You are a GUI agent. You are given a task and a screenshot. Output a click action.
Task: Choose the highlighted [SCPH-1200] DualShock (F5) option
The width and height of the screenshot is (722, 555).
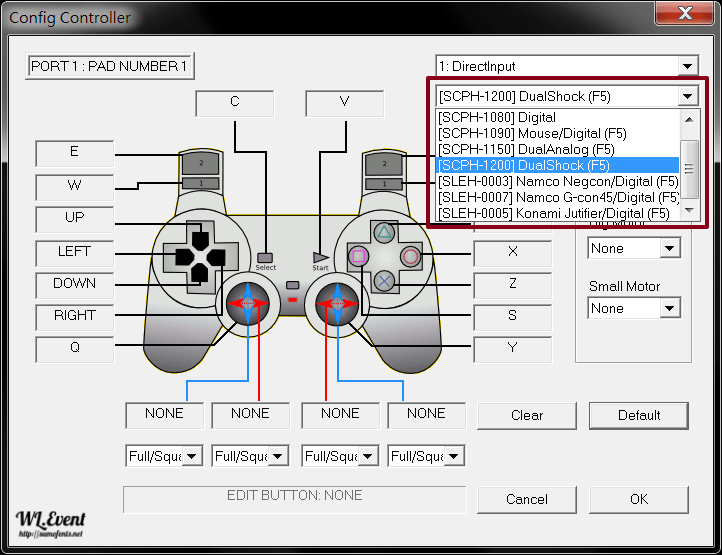coord(557,165)
